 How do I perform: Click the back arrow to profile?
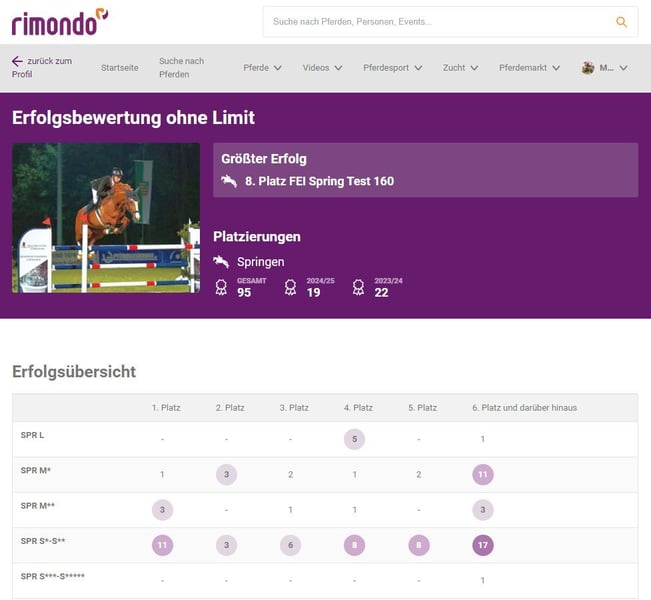pyautogui.click(x=17, y=61)
